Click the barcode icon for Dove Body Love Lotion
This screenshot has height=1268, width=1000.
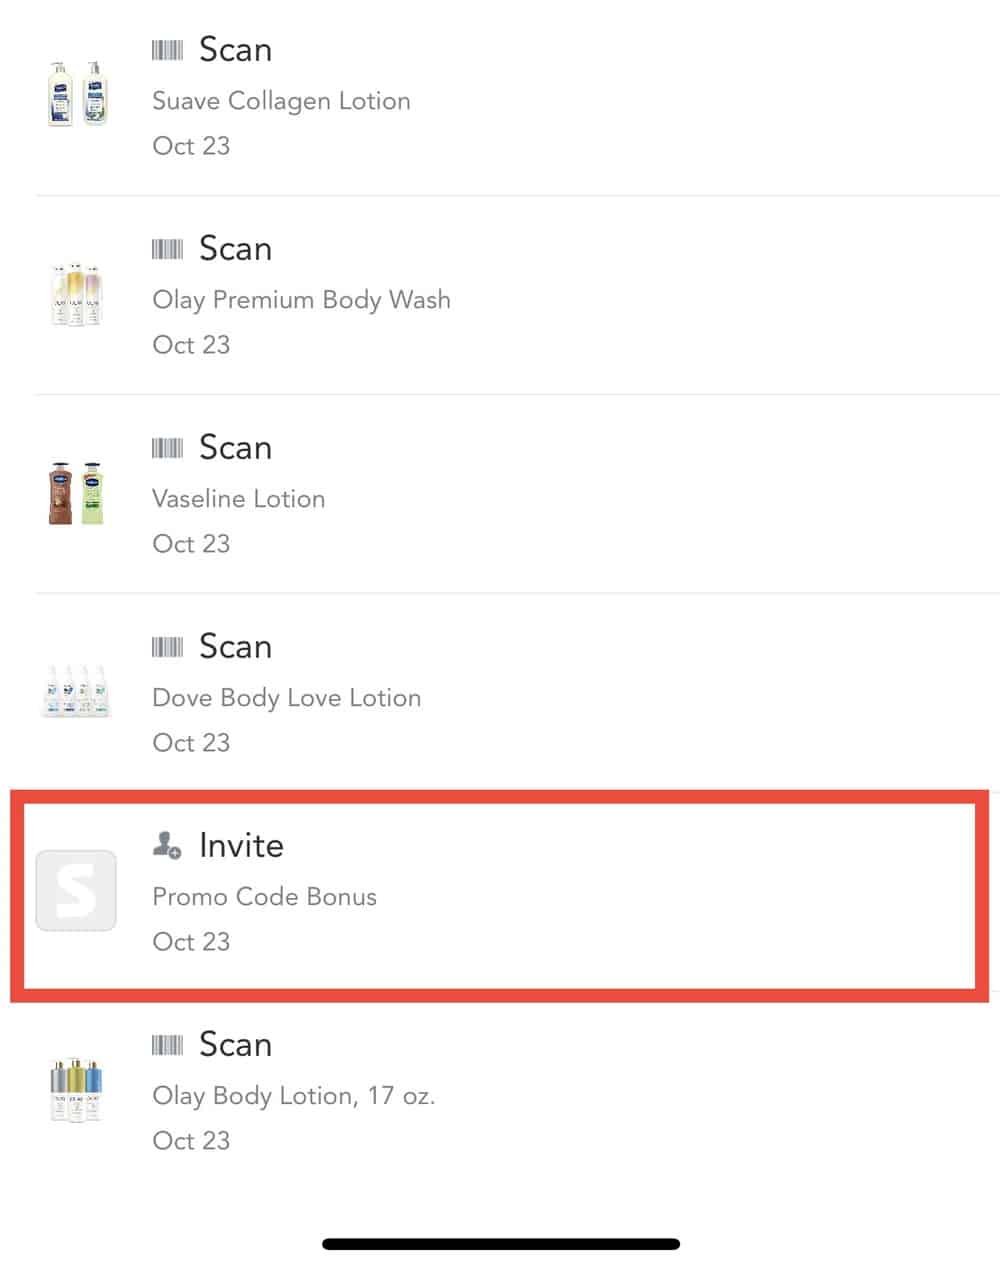(x=169, y=645)
